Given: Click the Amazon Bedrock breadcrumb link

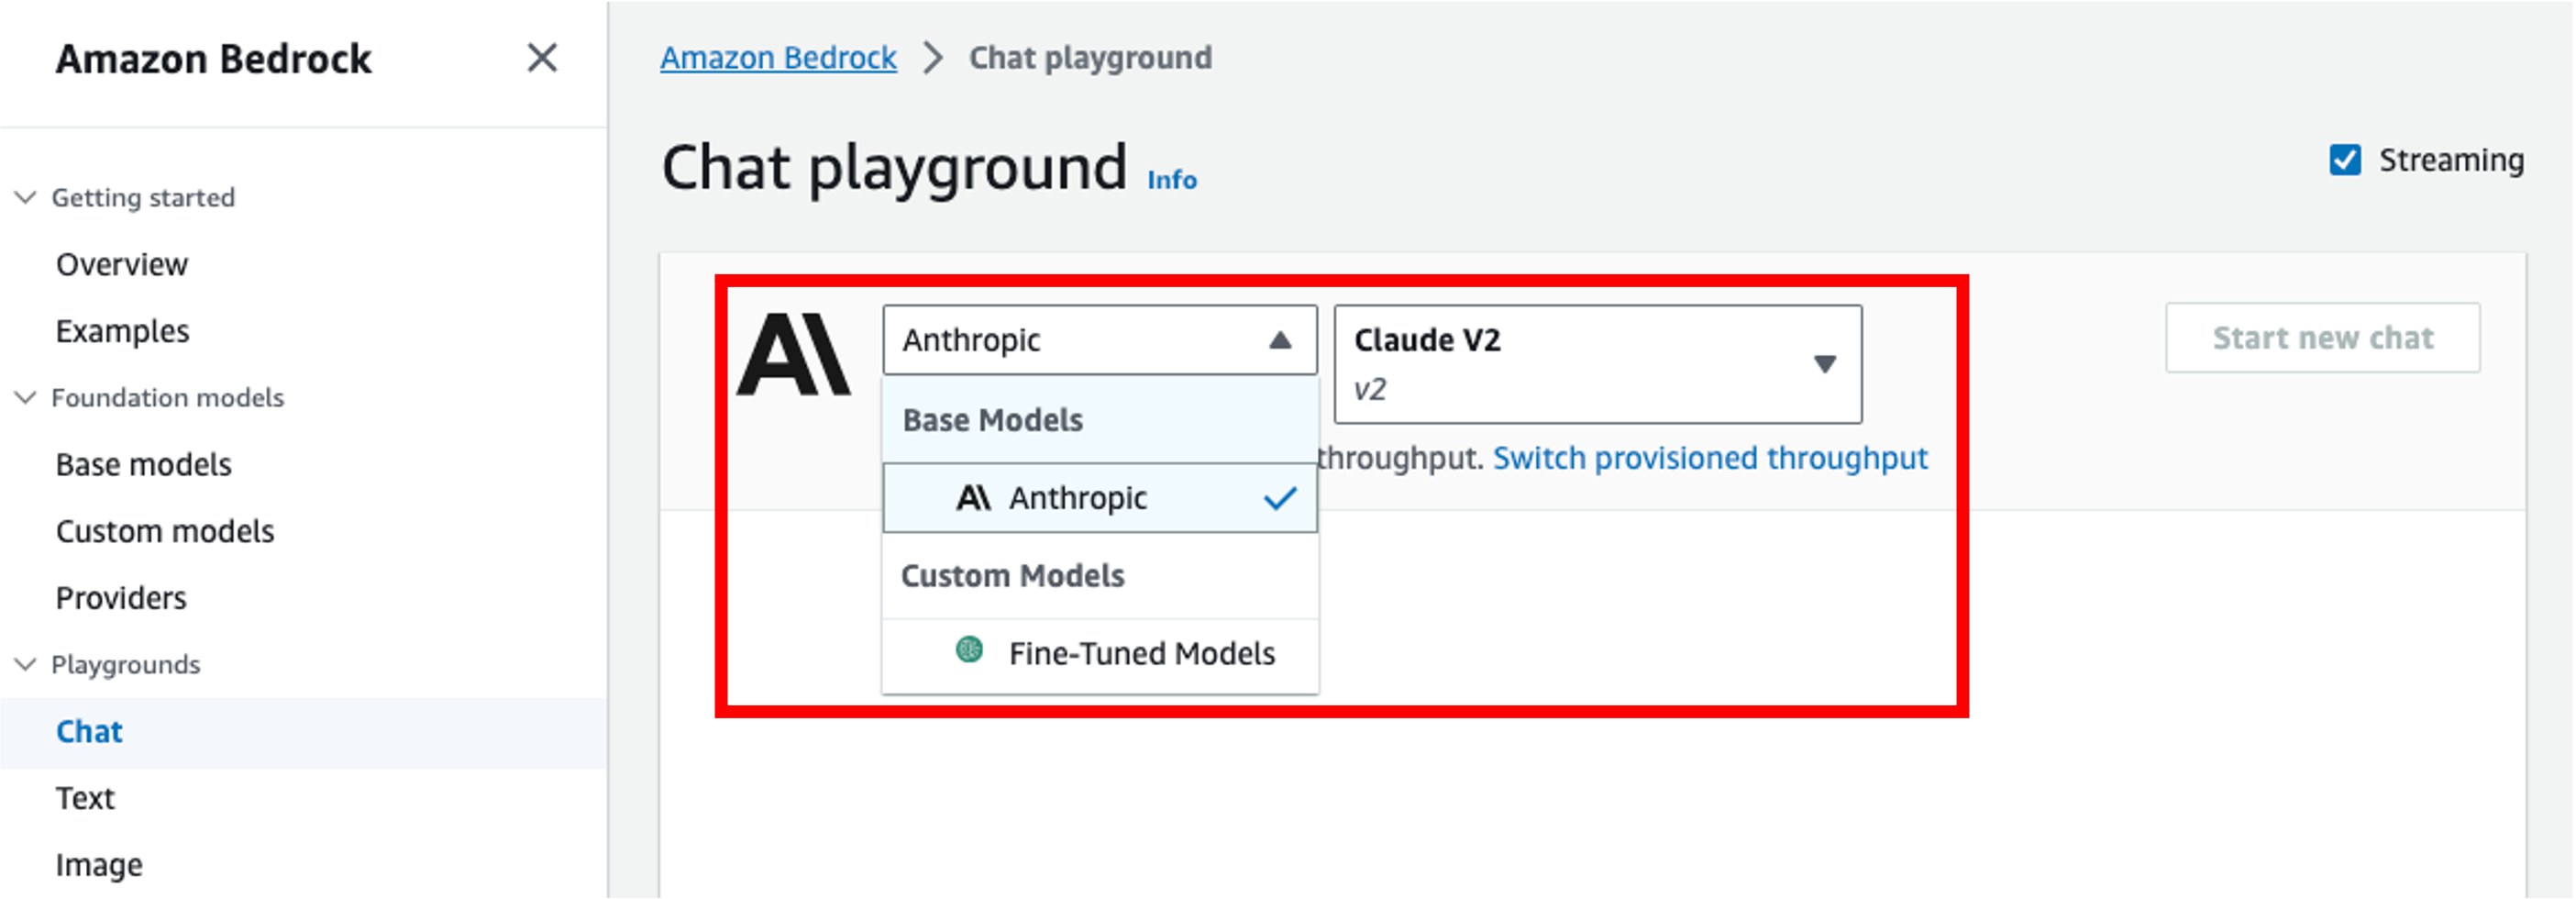Looking at the screenshot, I should tap(778, 58).
